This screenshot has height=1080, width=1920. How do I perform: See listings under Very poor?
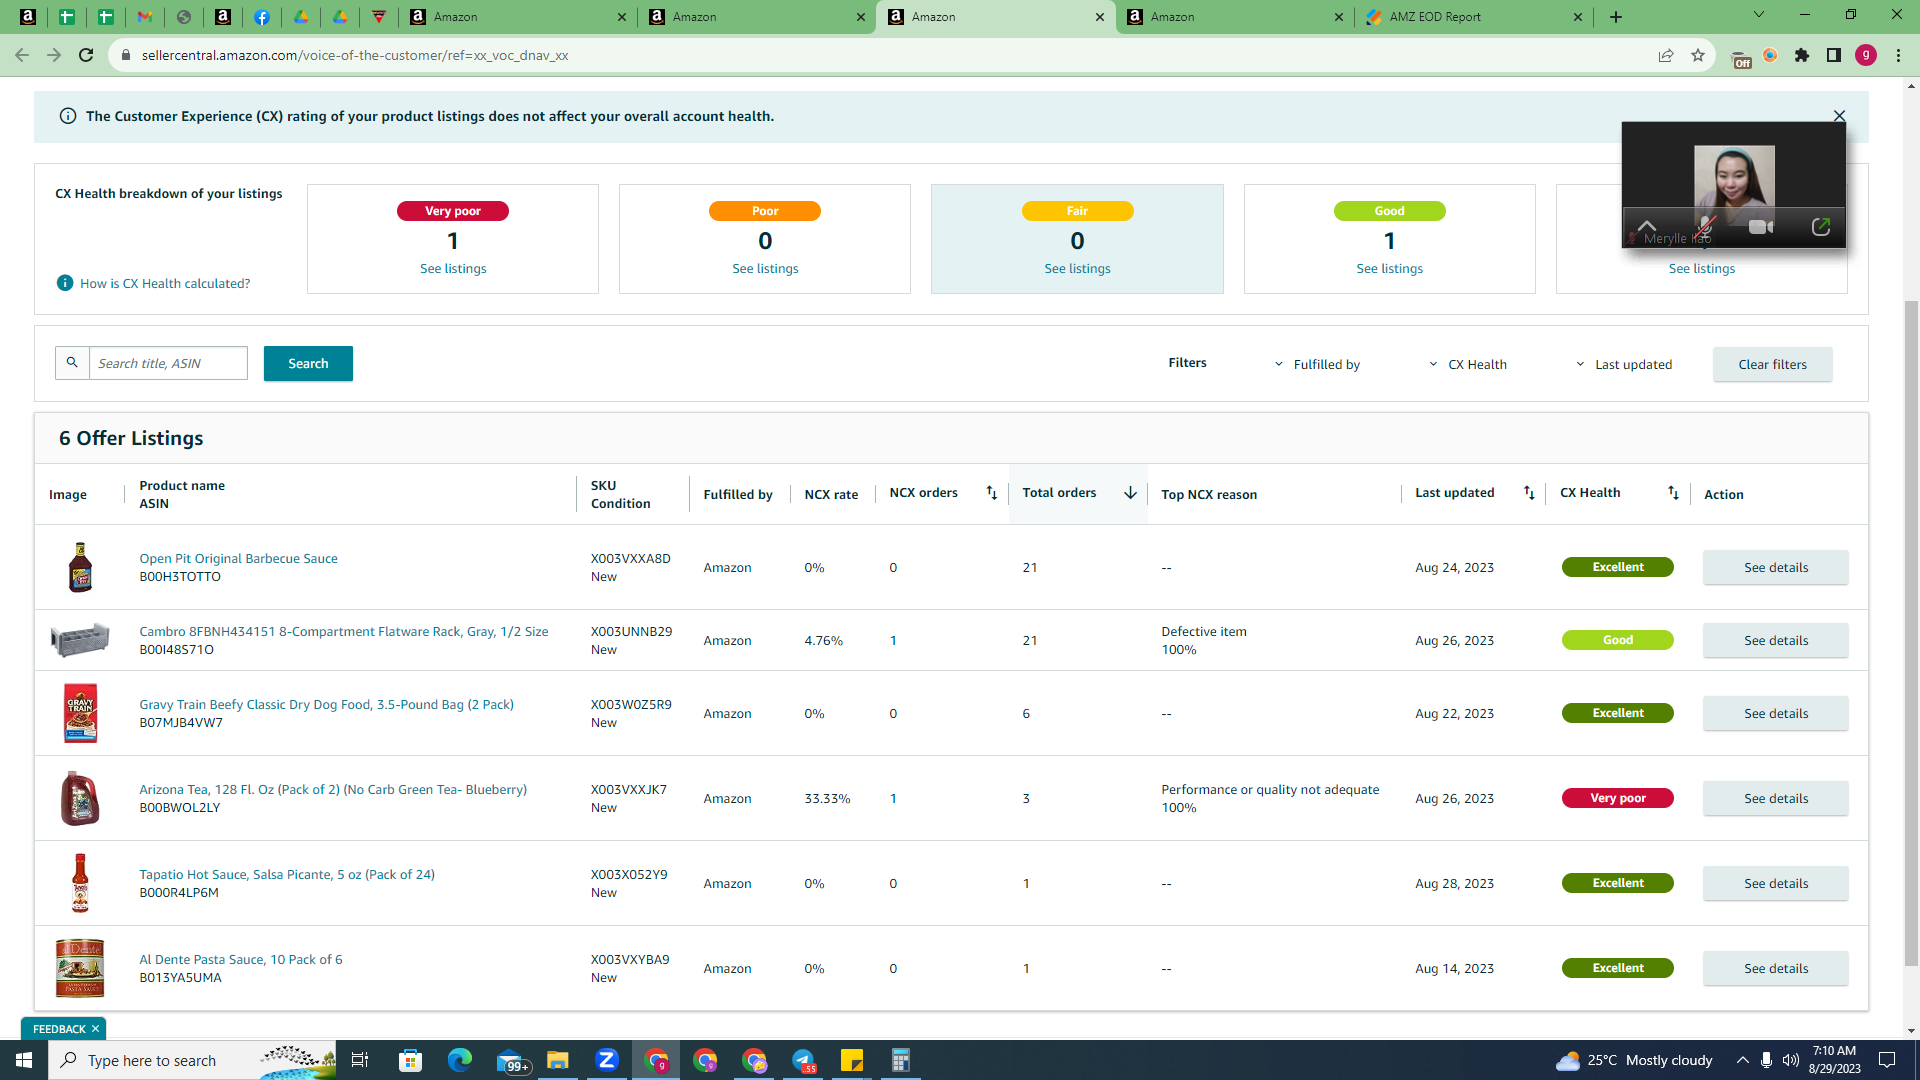coord(453,268)
